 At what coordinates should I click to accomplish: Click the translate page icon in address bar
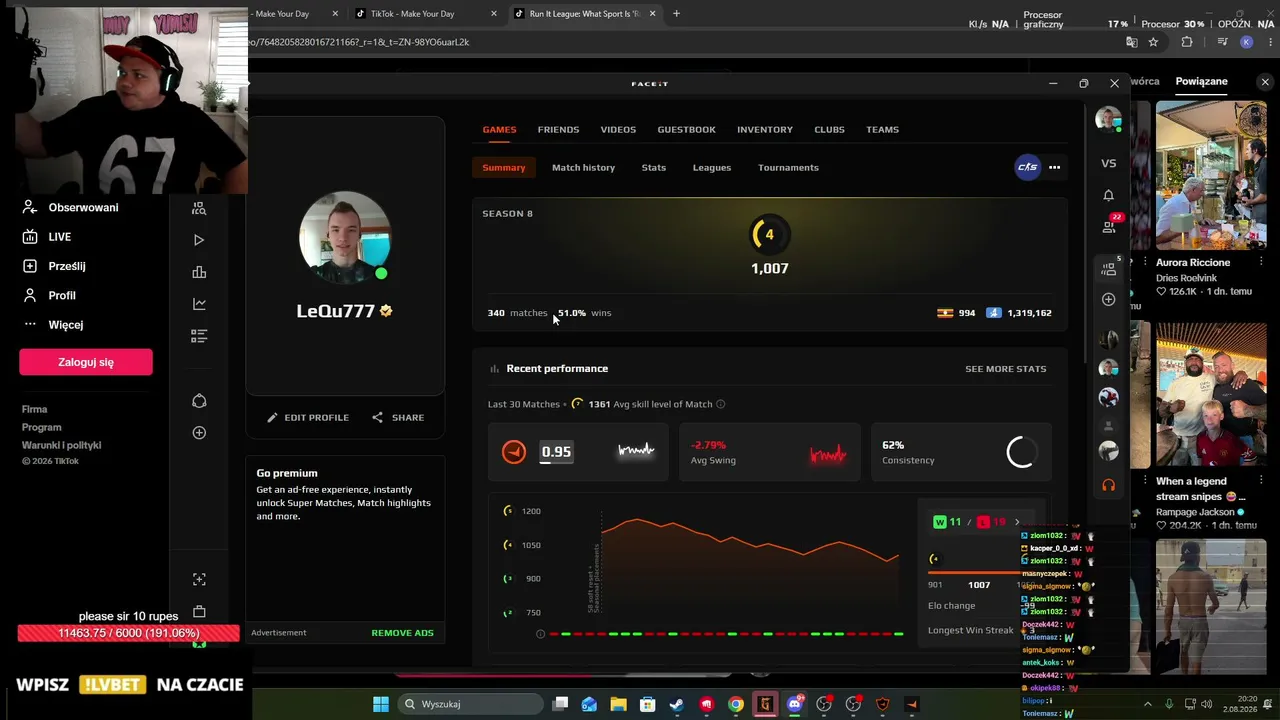coord(1131,42)
